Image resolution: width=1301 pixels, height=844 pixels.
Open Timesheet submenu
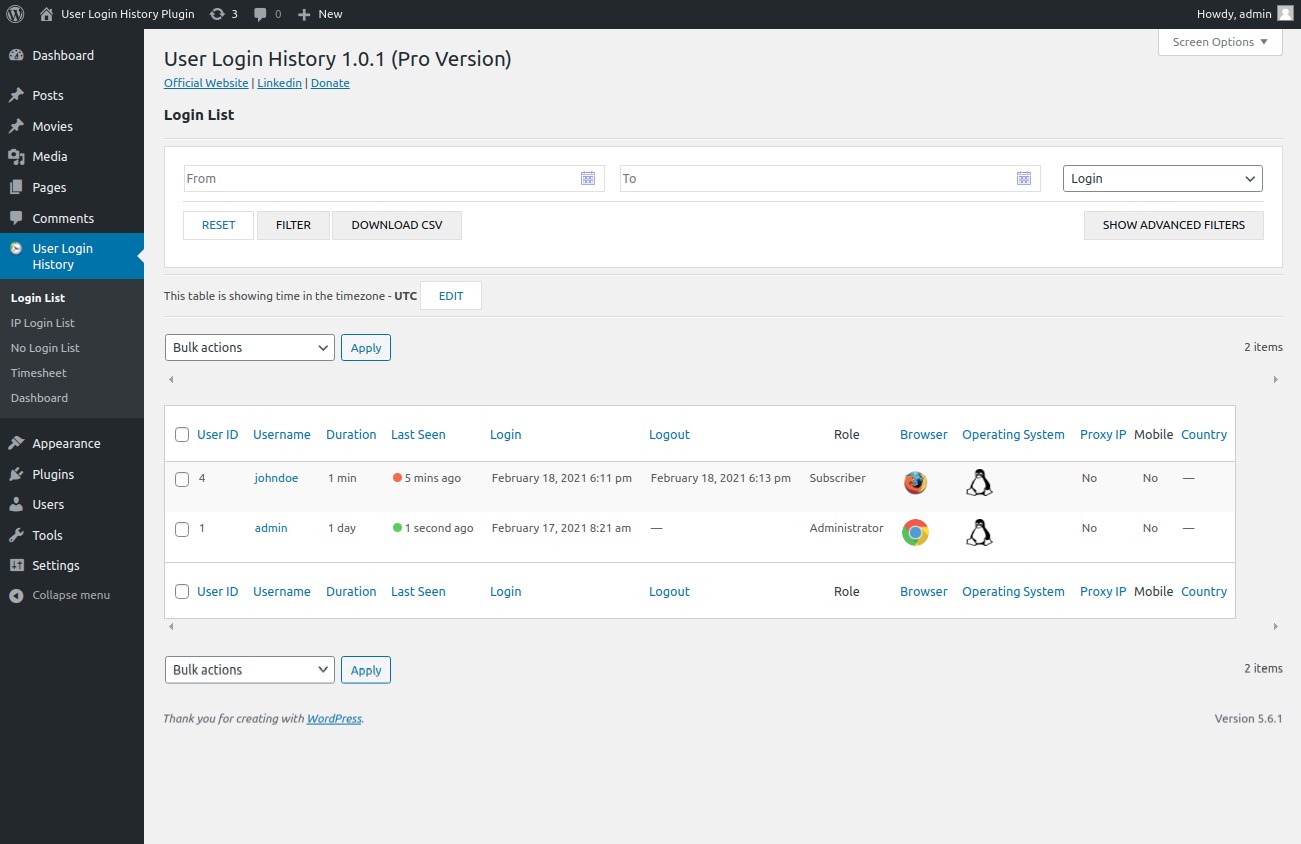[x=39, y=373]
